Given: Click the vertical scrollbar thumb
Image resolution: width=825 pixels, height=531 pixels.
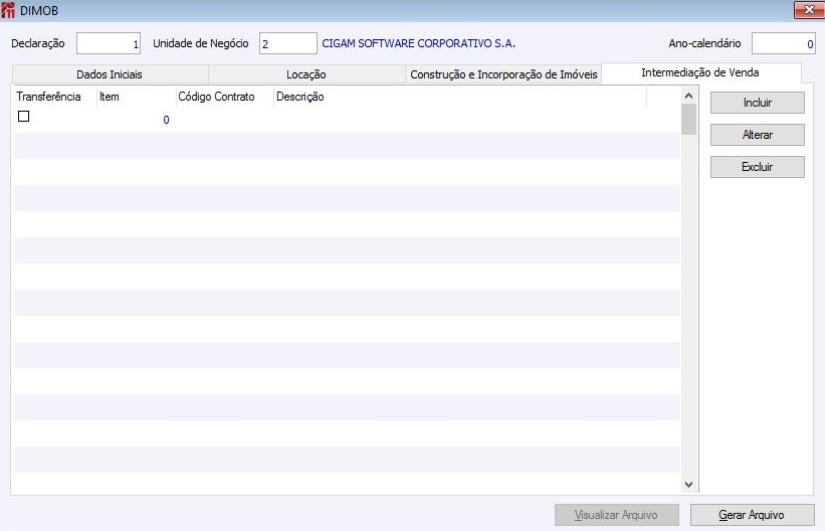Looking at the screenshot, I should tap(688, 119).
